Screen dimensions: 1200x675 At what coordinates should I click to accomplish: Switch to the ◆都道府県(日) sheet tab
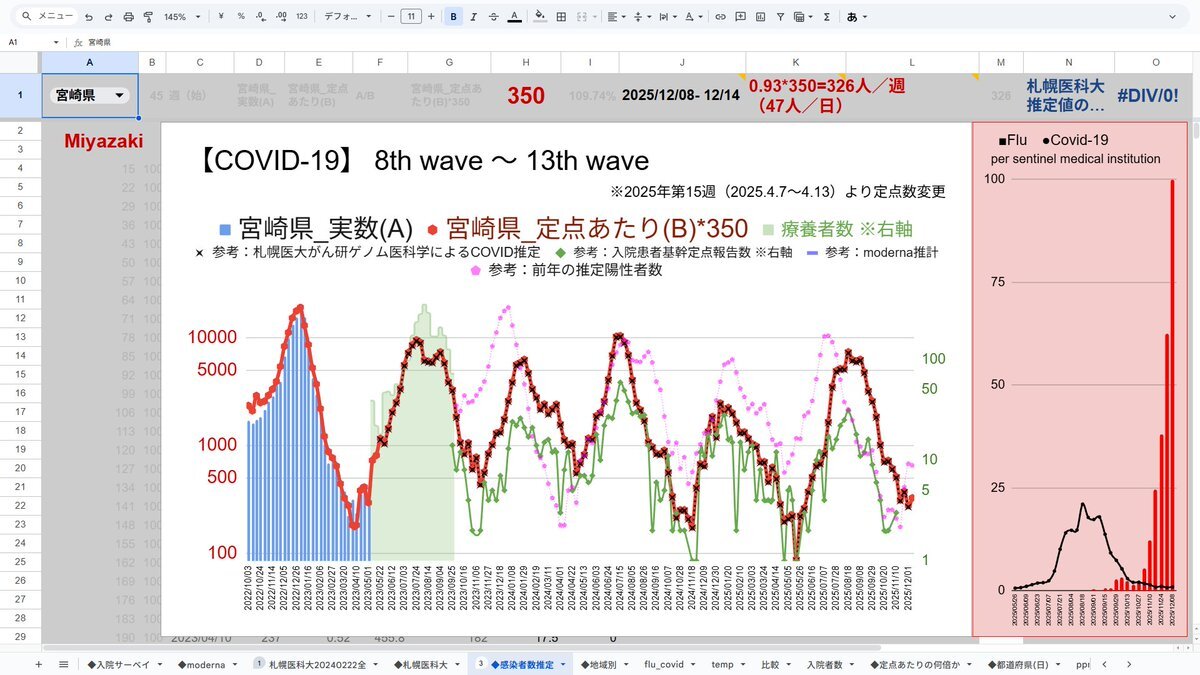pyautogui.click(x=1022, y=664)
